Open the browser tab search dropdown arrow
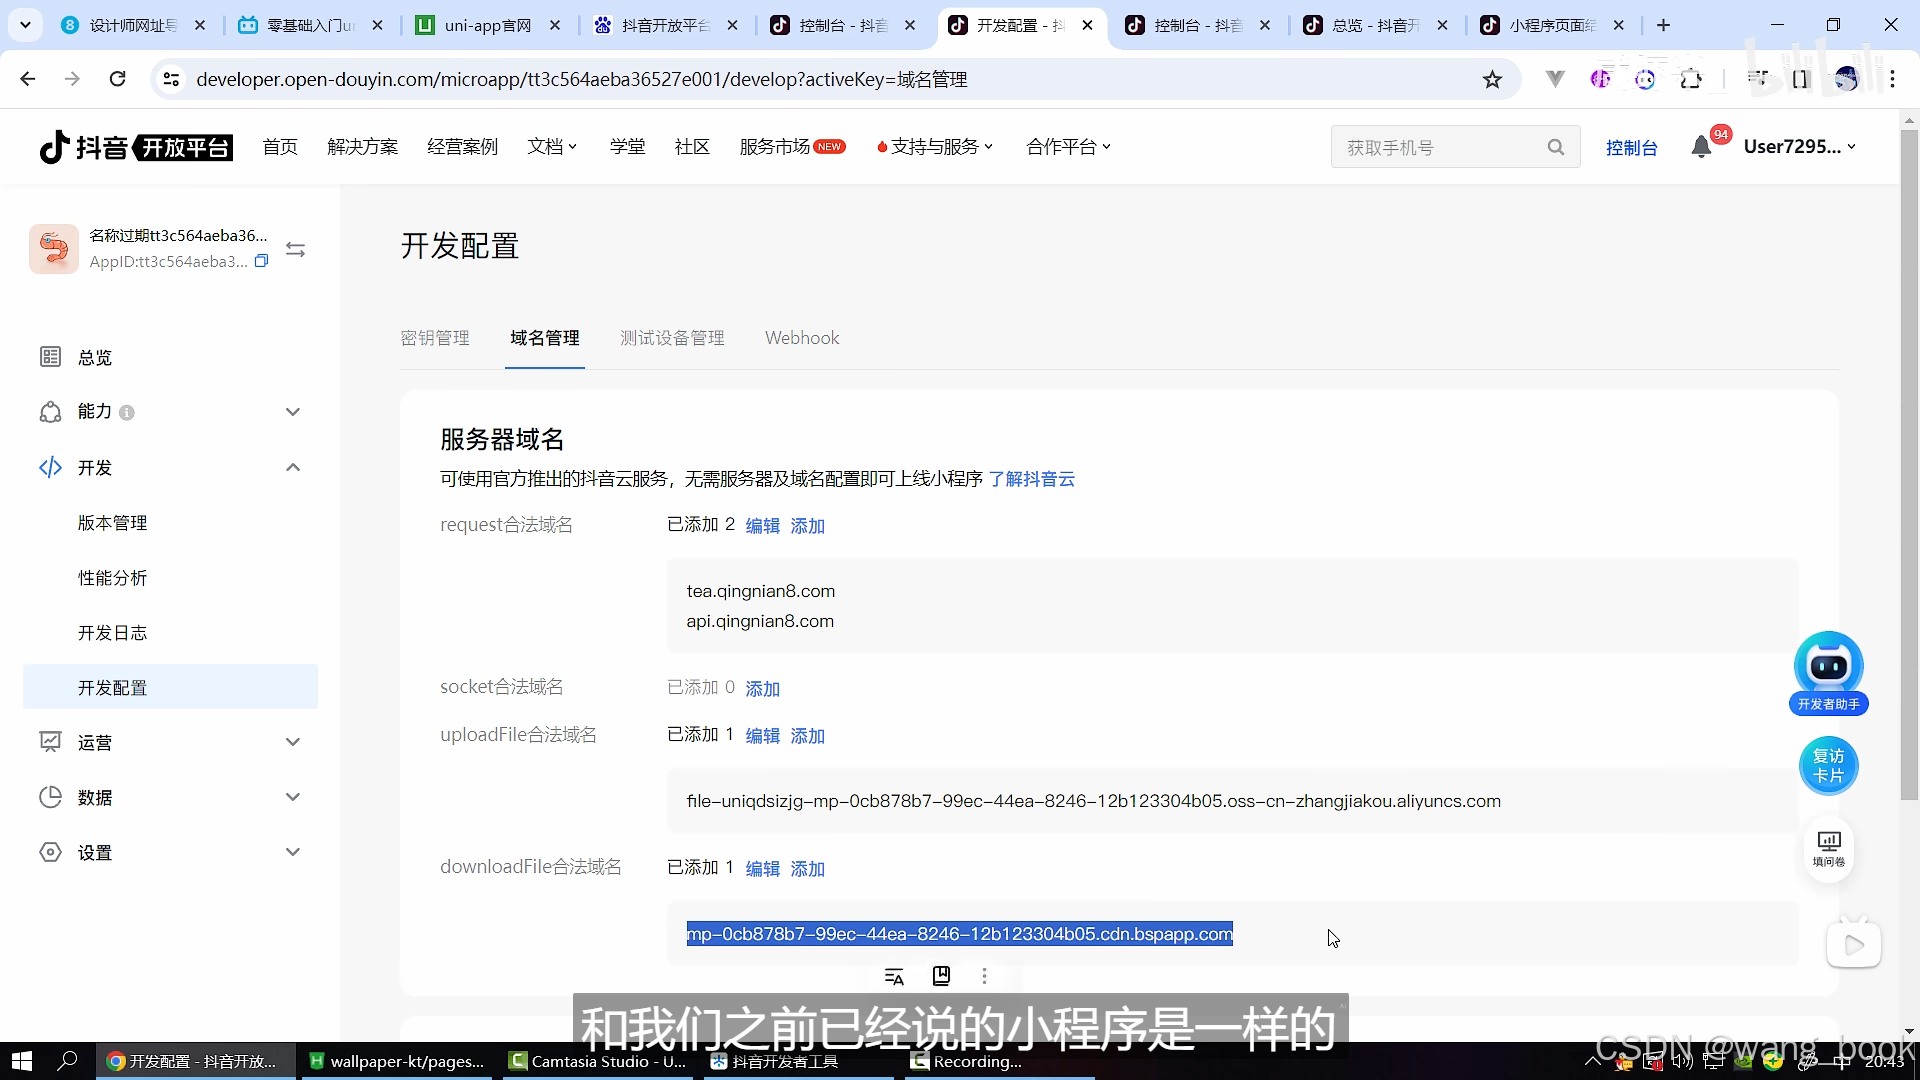Viewport: 1920px width, 1080px height. pyautogui.click(x=25, y=25)
